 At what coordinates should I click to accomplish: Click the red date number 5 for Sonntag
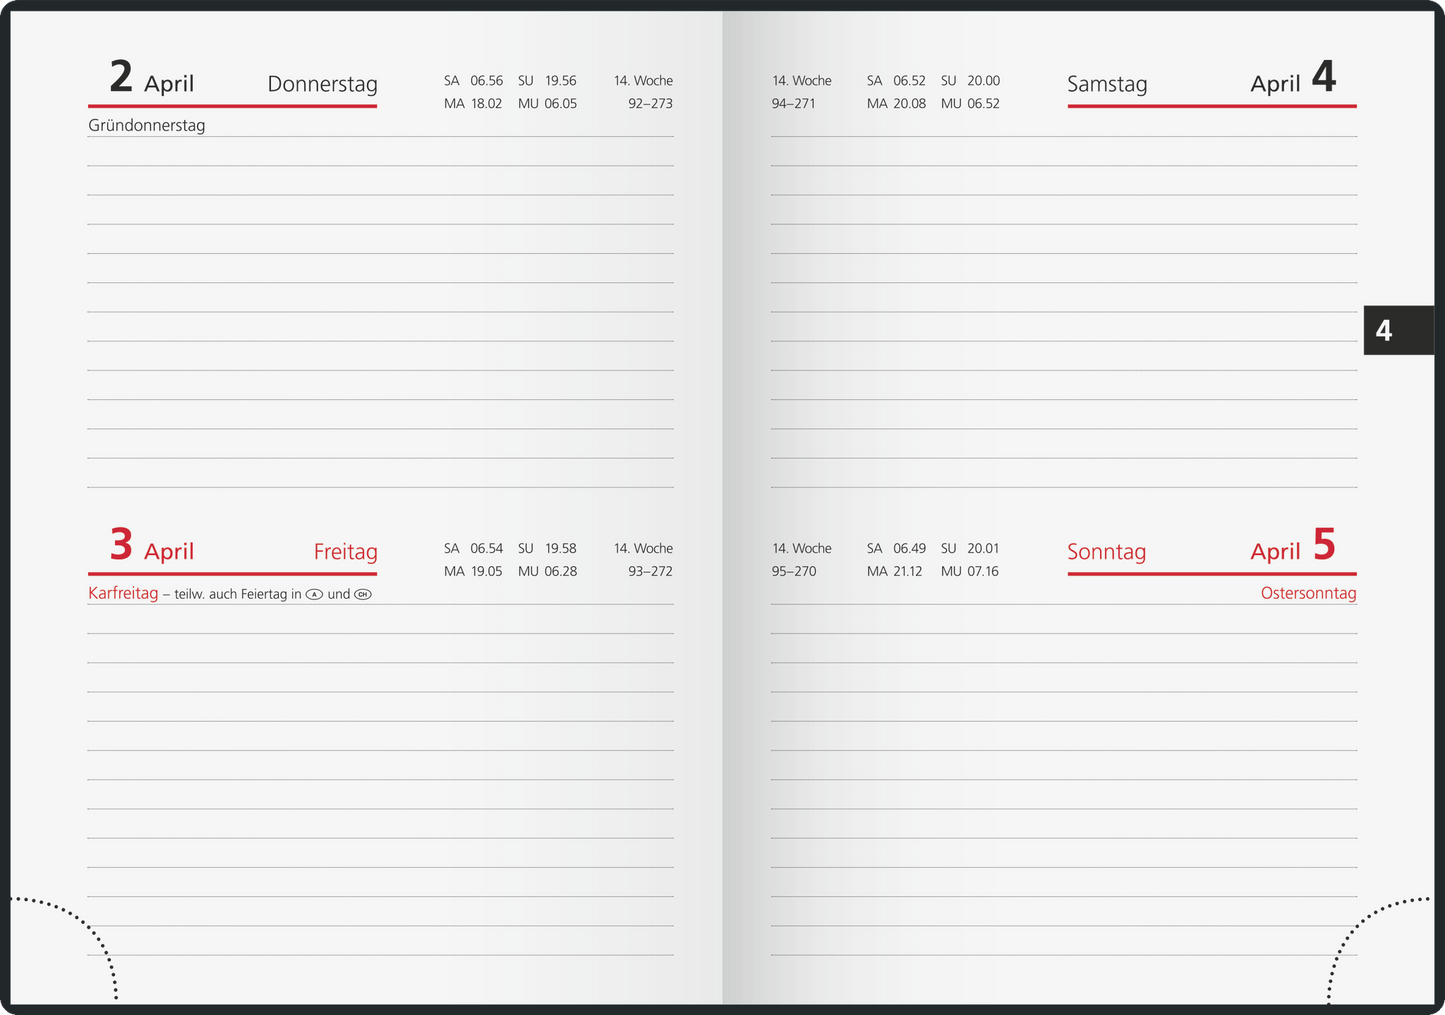[1323, 545]
